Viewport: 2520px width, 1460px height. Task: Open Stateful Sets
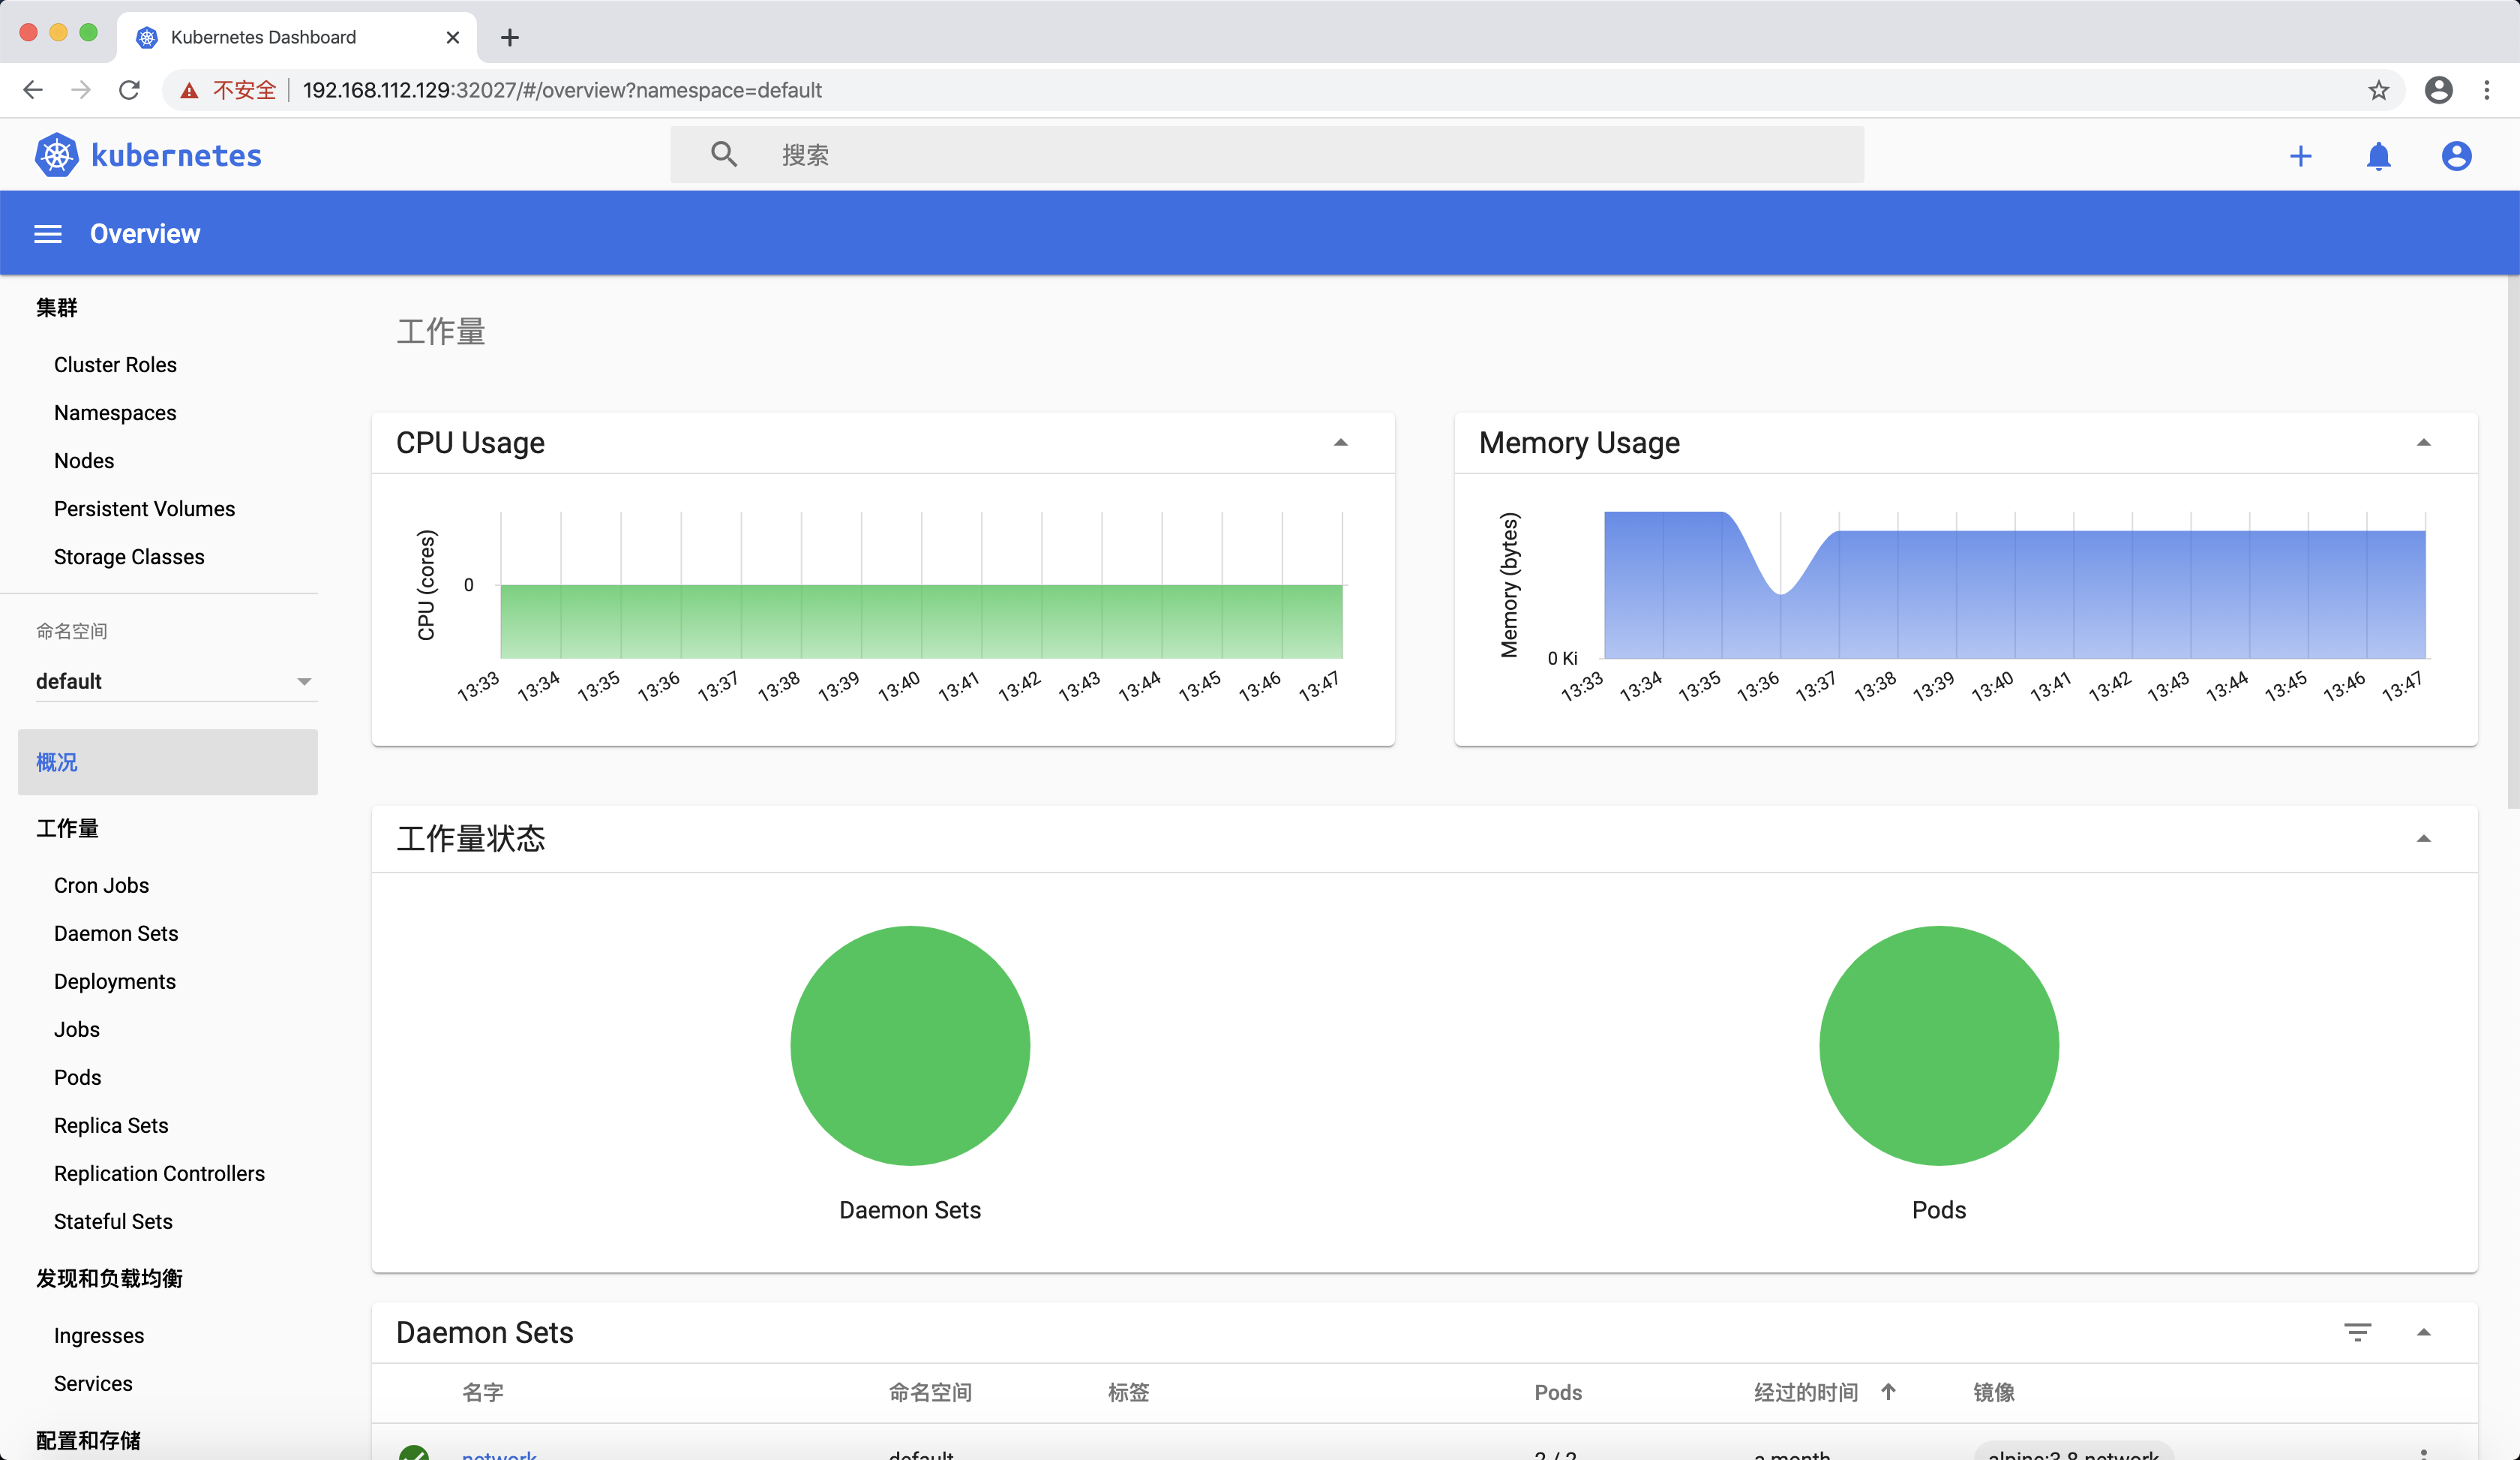coord(113,1221)
